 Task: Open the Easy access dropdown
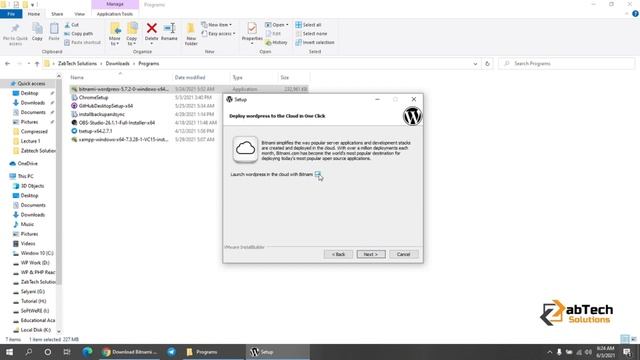[218, 33]
